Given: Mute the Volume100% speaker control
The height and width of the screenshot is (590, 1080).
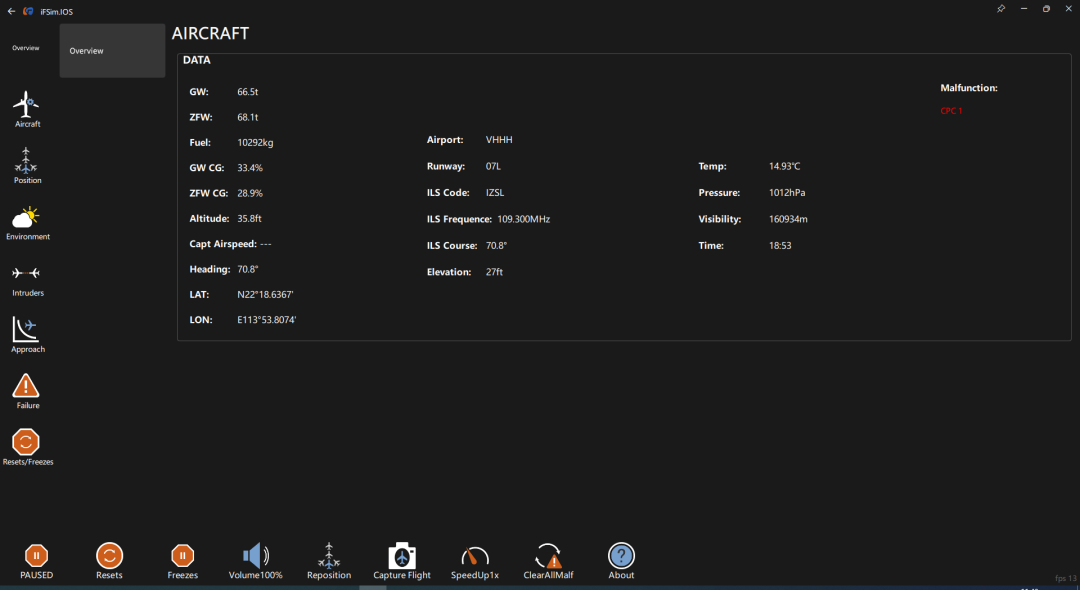Looking at the screenshot, I should (255, 557).
